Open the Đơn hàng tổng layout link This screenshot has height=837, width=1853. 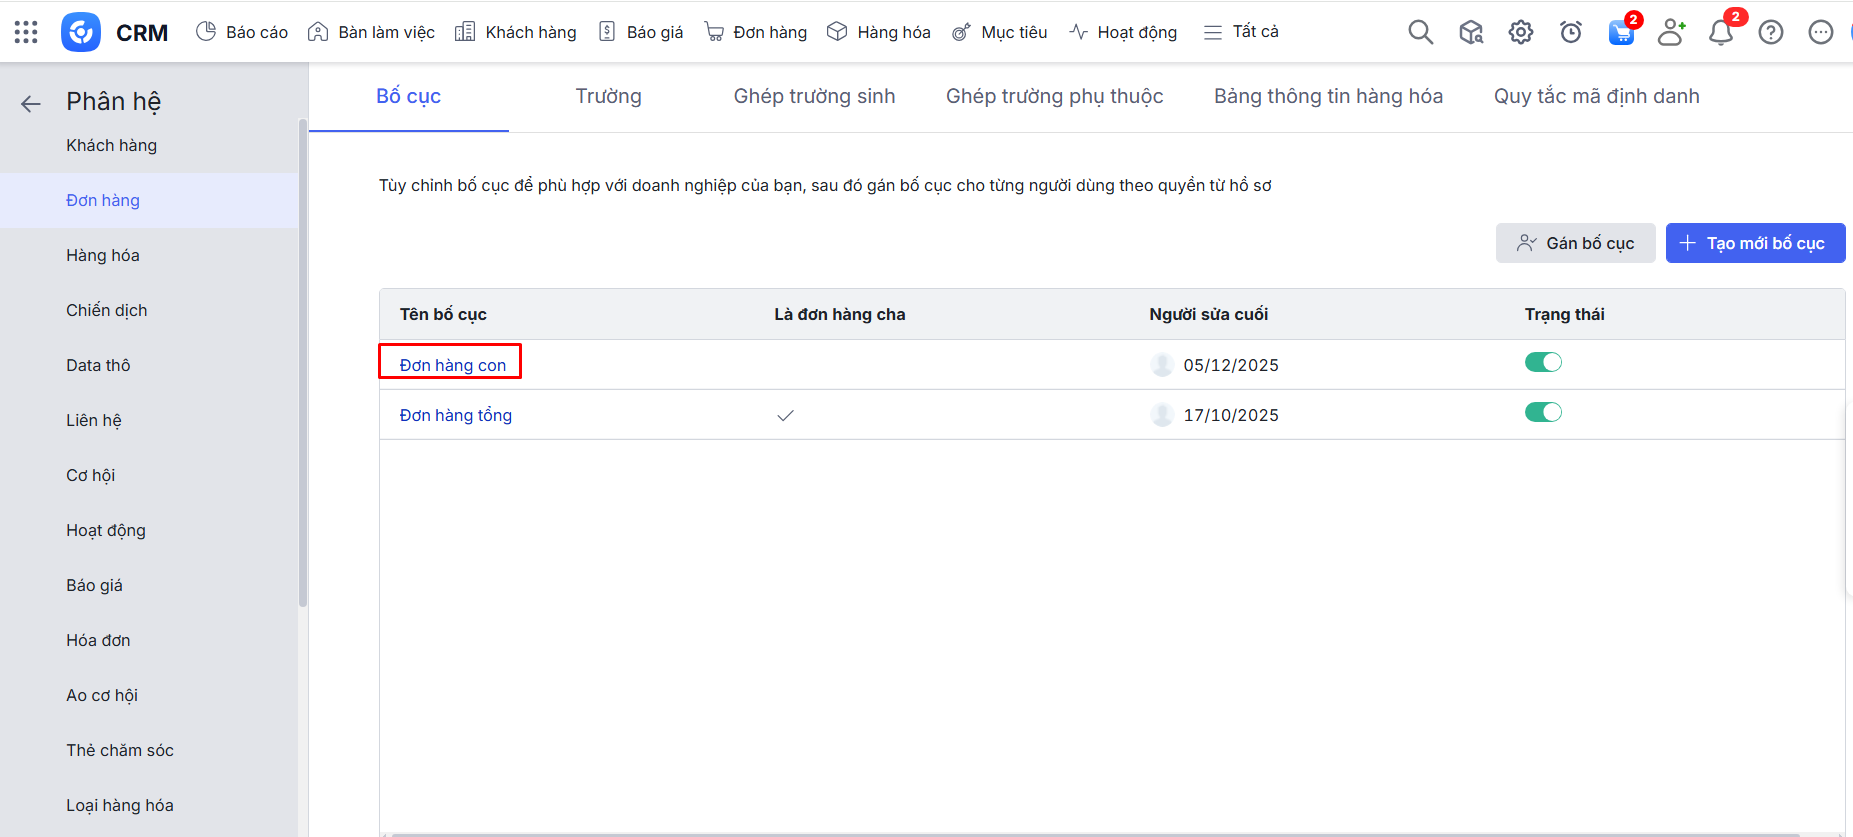(x=455, y=415)
